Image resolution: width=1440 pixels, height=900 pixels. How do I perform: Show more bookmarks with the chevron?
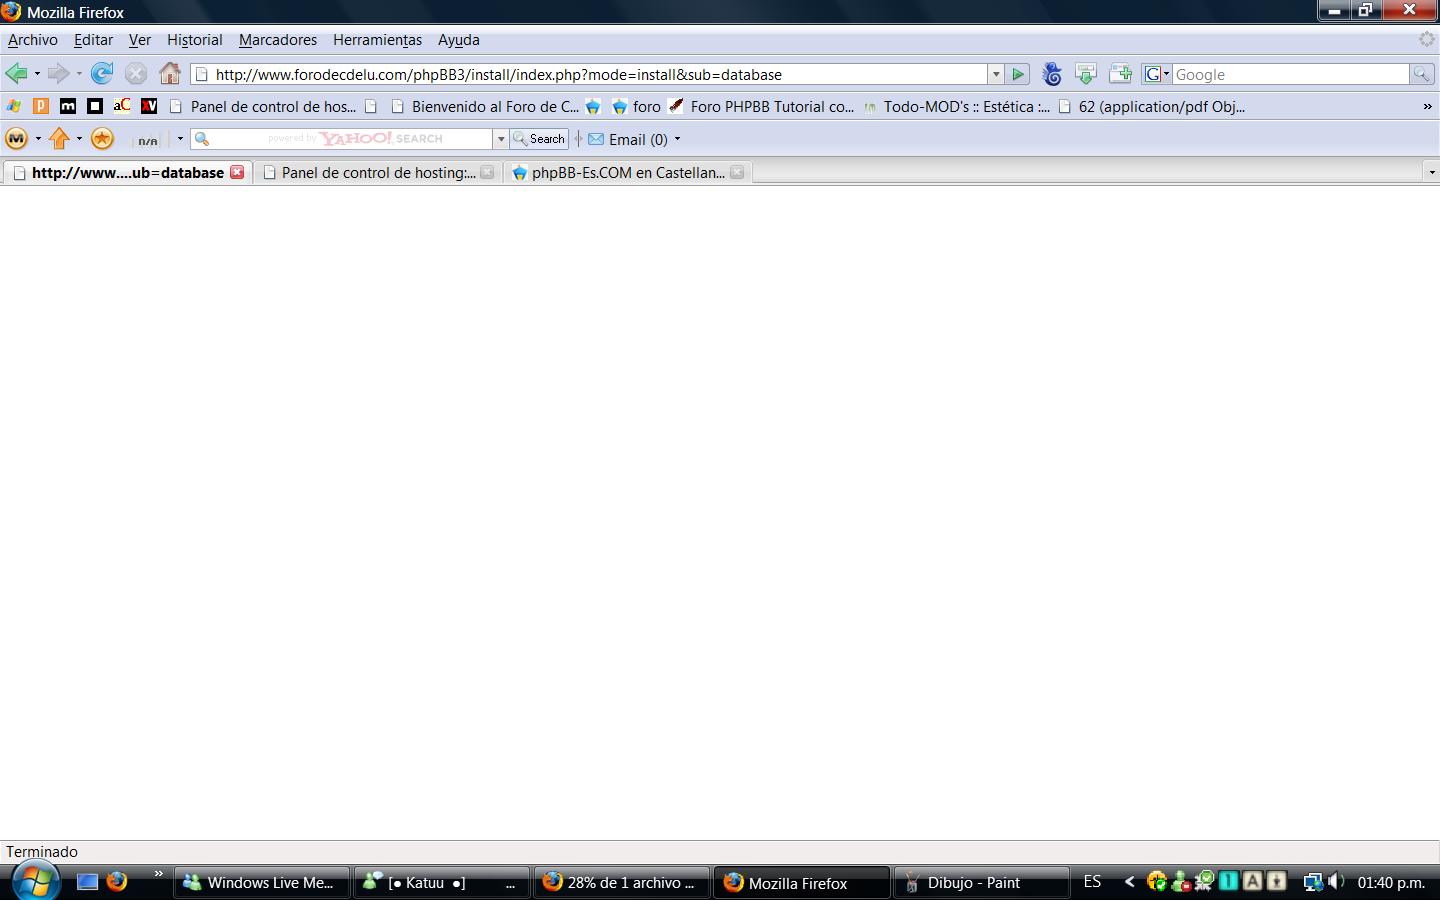click(x=1427, y=106)
